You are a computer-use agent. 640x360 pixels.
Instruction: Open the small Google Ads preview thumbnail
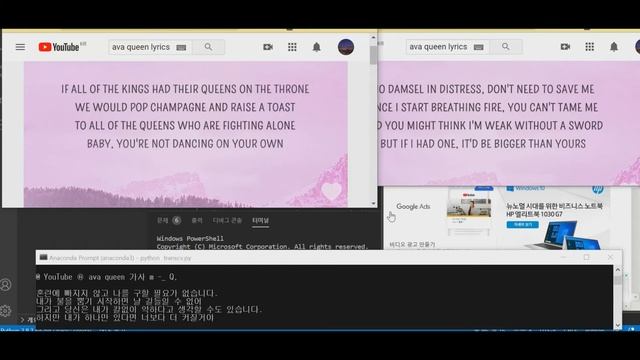pos(469,210)
